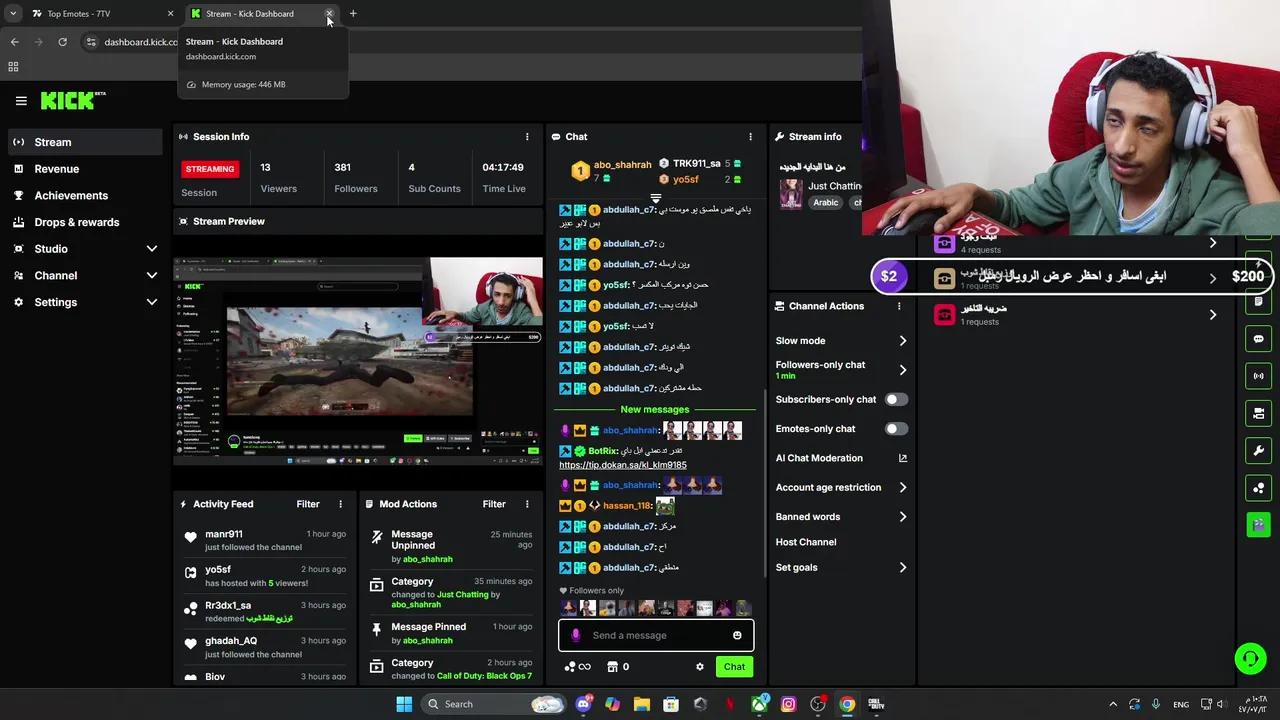Click yo5sf hosted activity entry
The width and height of the screenshot is (1280, 720).
(264, 576)
